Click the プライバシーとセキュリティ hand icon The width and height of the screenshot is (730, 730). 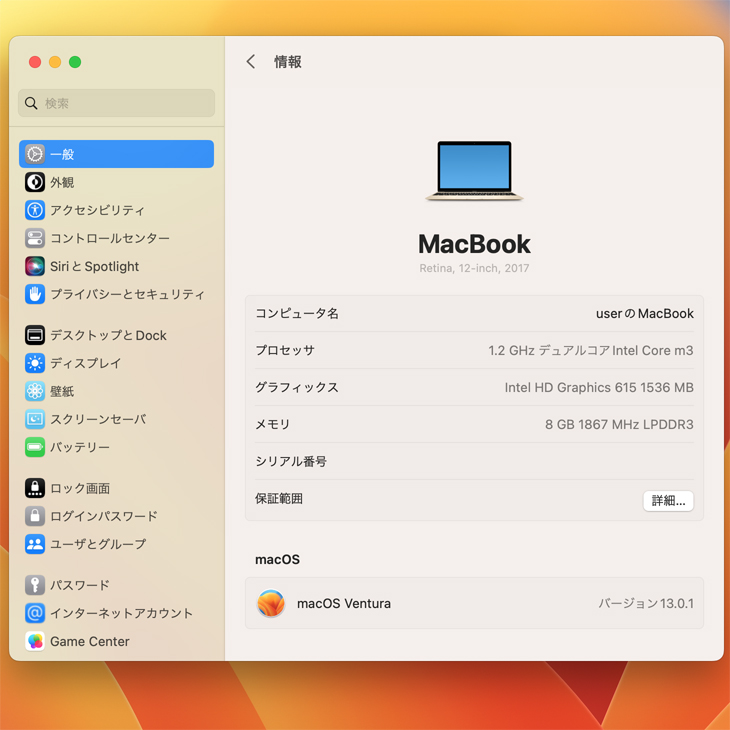(x=35, y=294)
